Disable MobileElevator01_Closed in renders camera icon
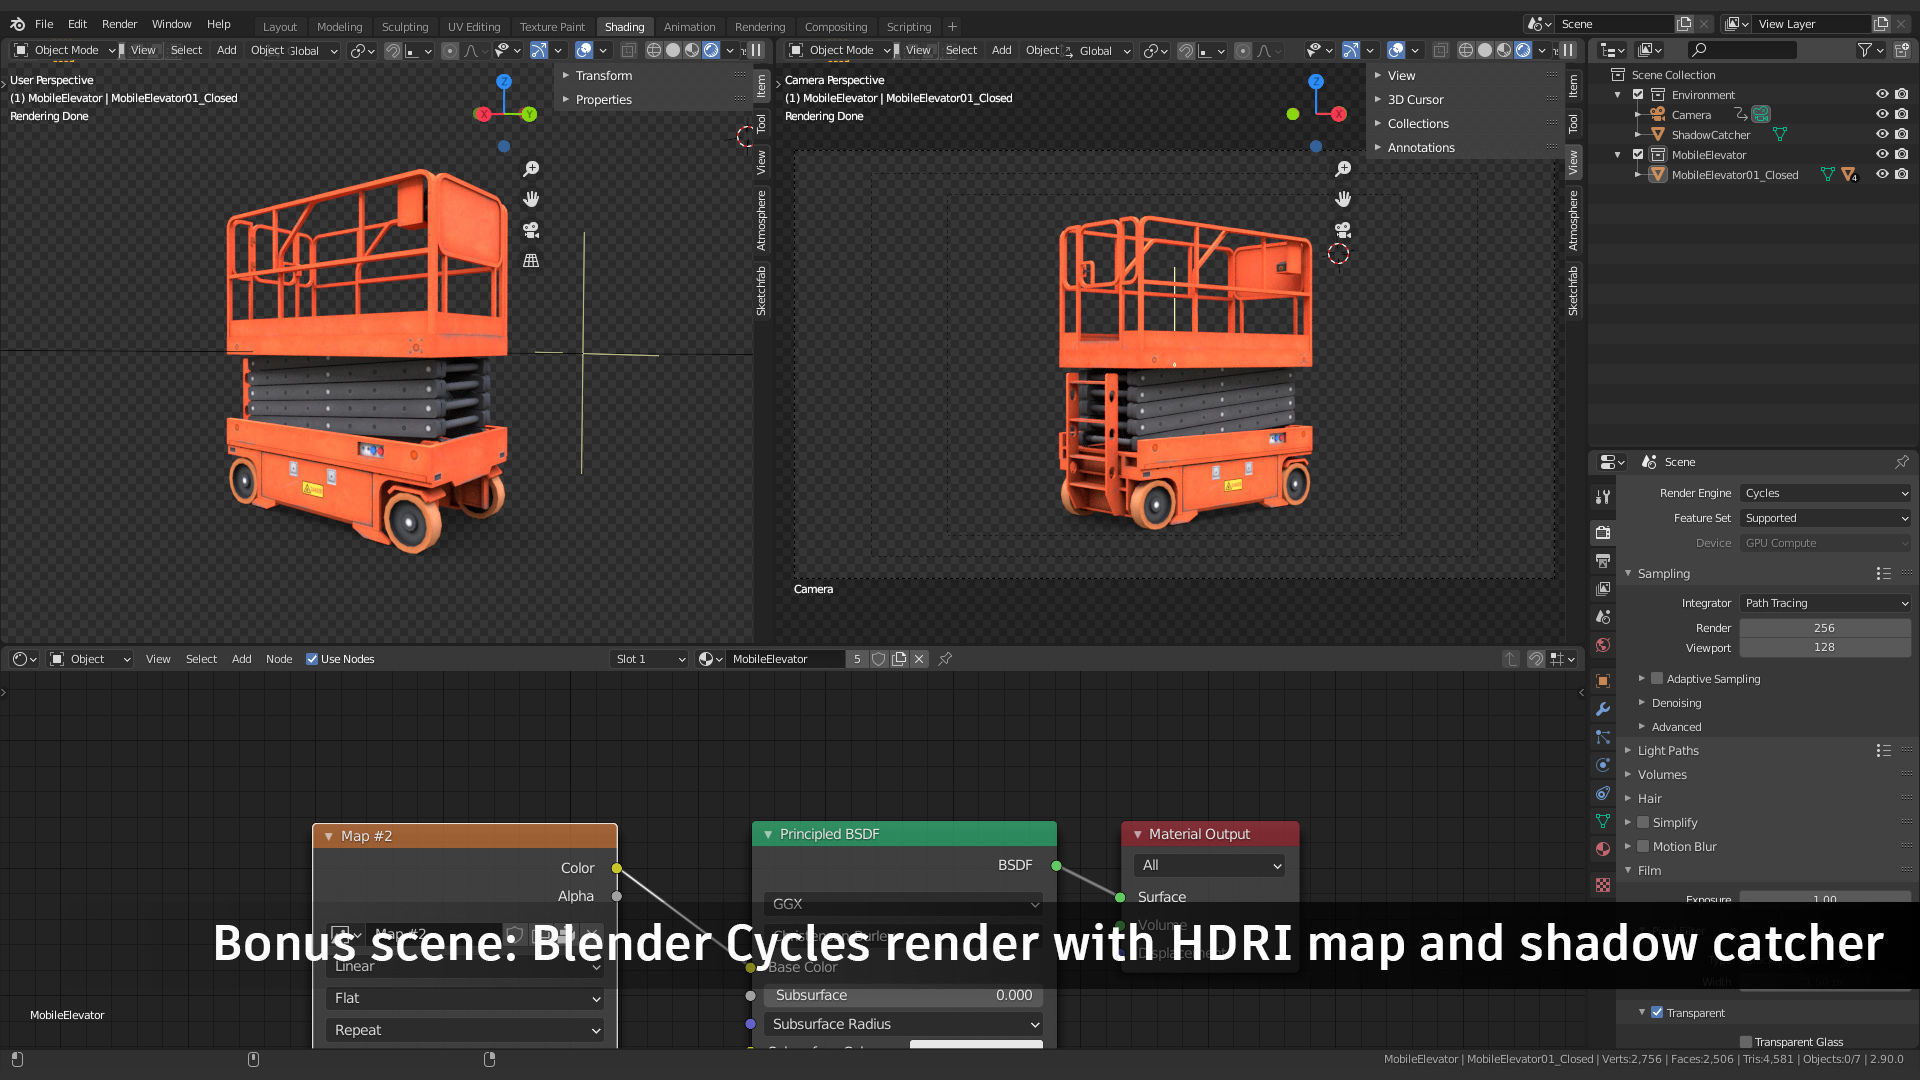 pyautogui.click(x=1902, y=175)
